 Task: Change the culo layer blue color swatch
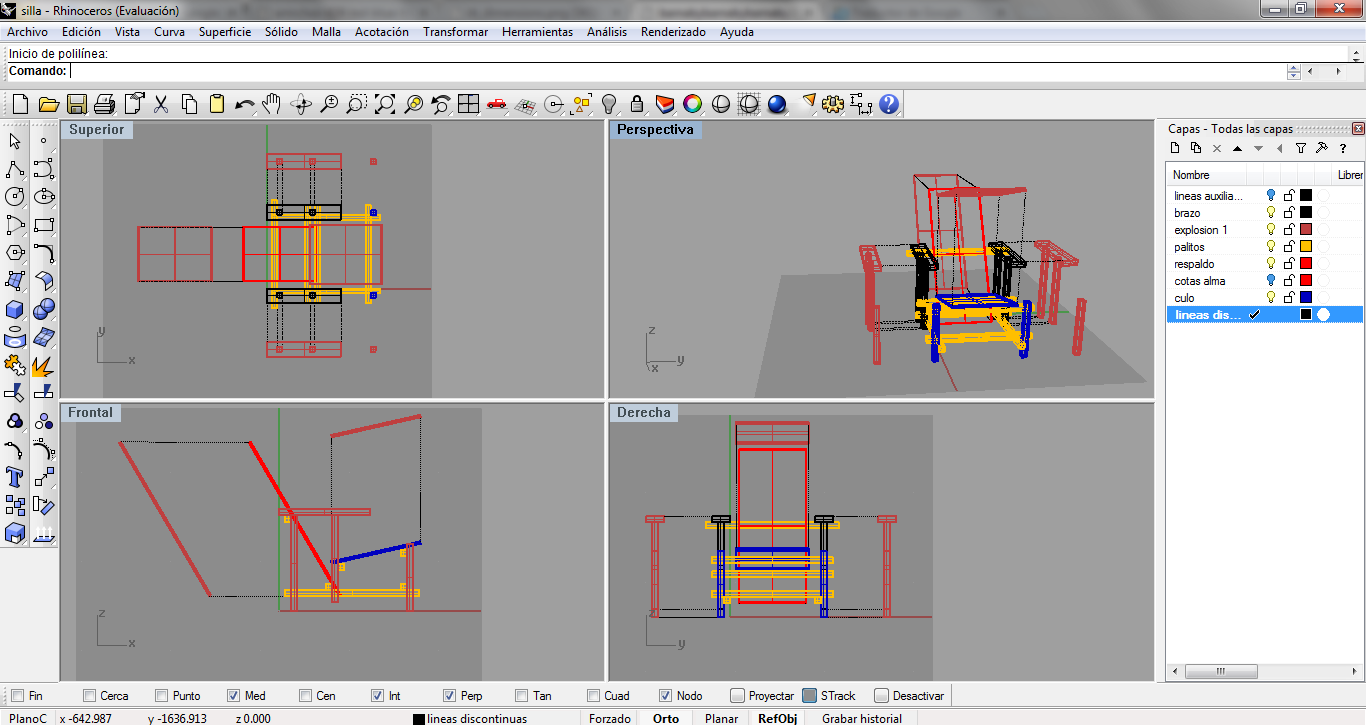tap(1305, 298)
